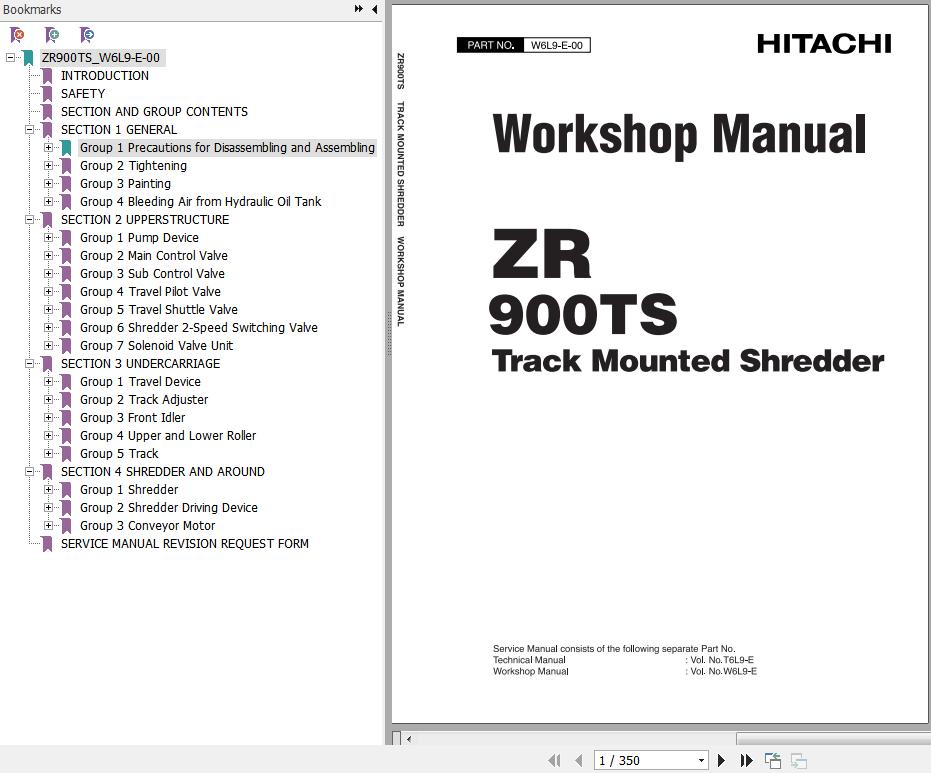
Task: Click the bookmark icon beside SERVICE MANUAL REVISION REQUEST FORM
Action: click(x=48, y=544)
